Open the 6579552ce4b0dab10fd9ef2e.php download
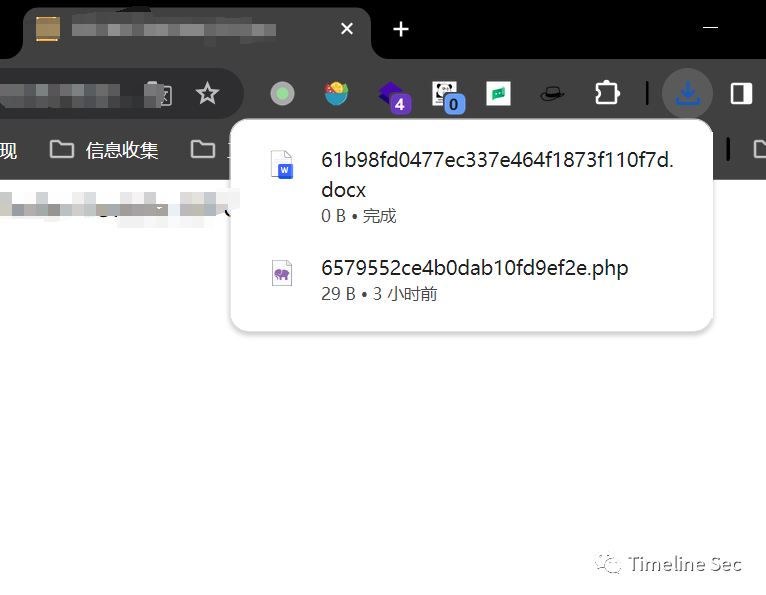Viewport: 766px width, 595px height. click(x=471, y=280)
